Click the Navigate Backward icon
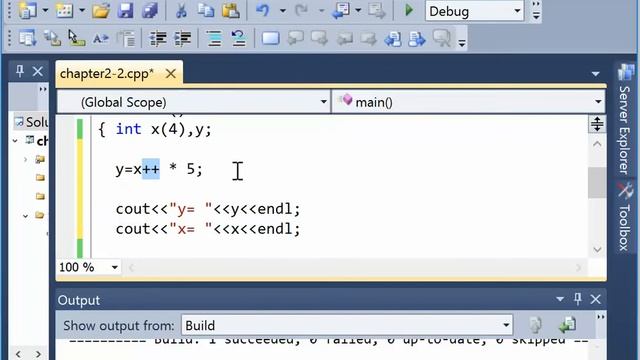The width and height of the screenshot is (640, 360). click(340, 11)
